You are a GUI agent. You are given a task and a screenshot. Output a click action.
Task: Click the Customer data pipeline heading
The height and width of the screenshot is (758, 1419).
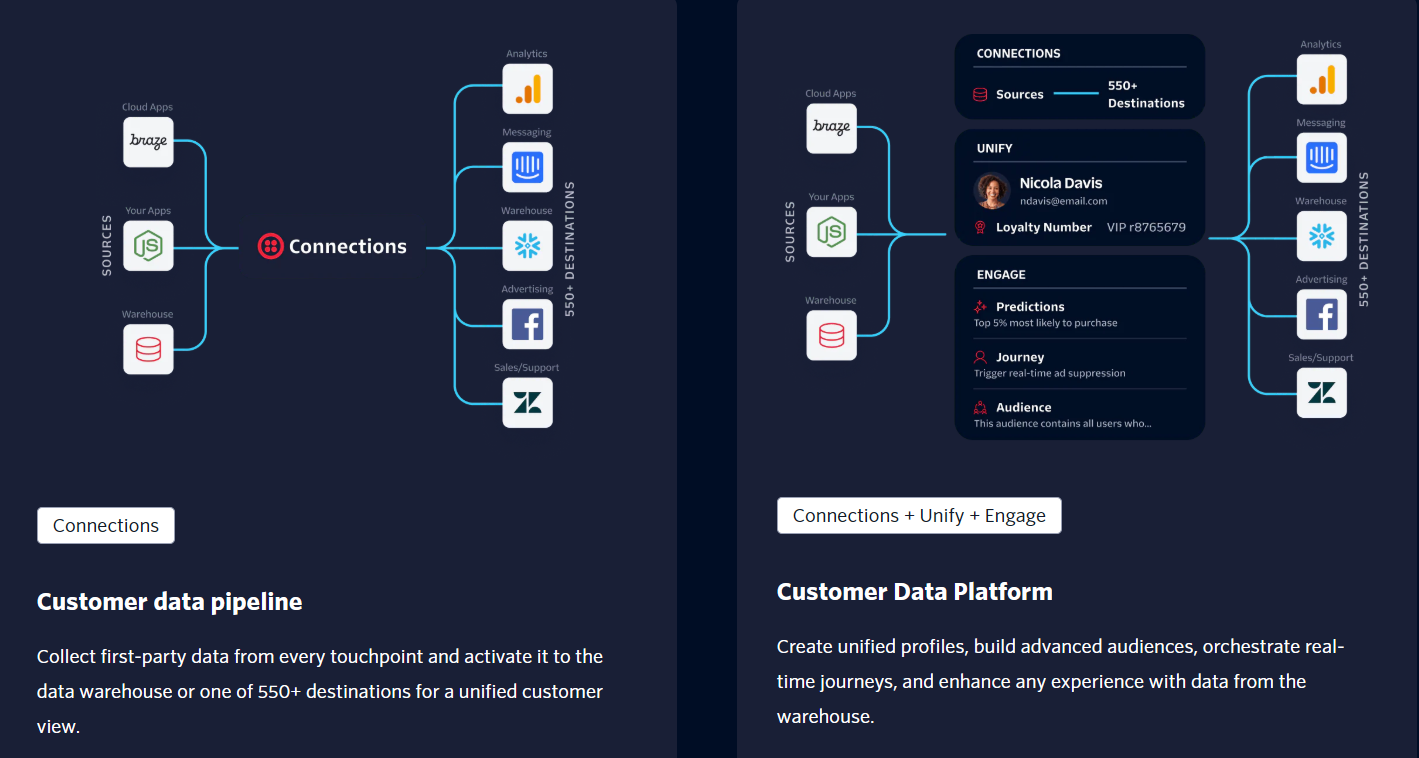point(170,602)
